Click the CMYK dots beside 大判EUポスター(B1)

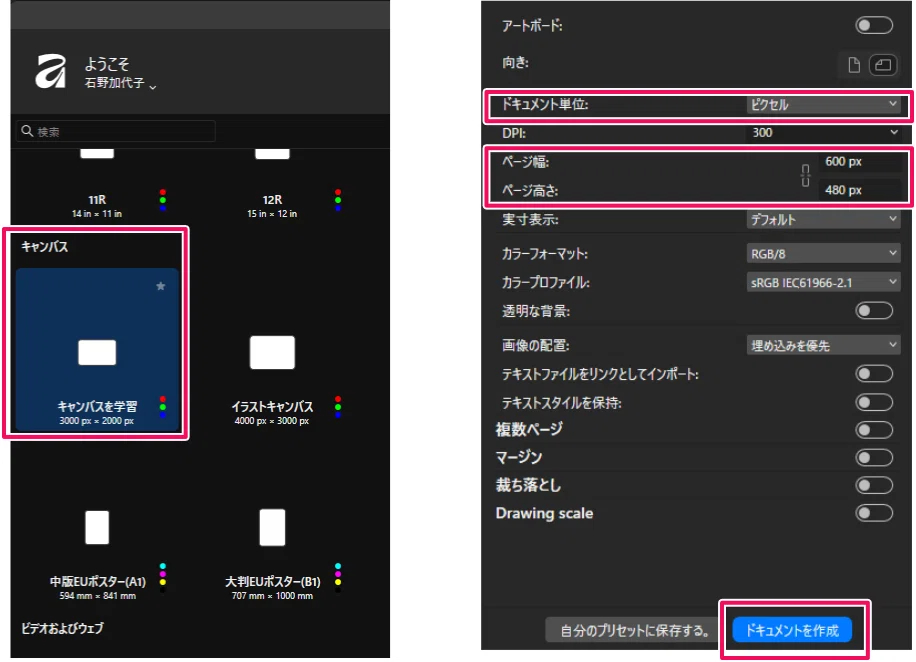click(x=338, y=578)
